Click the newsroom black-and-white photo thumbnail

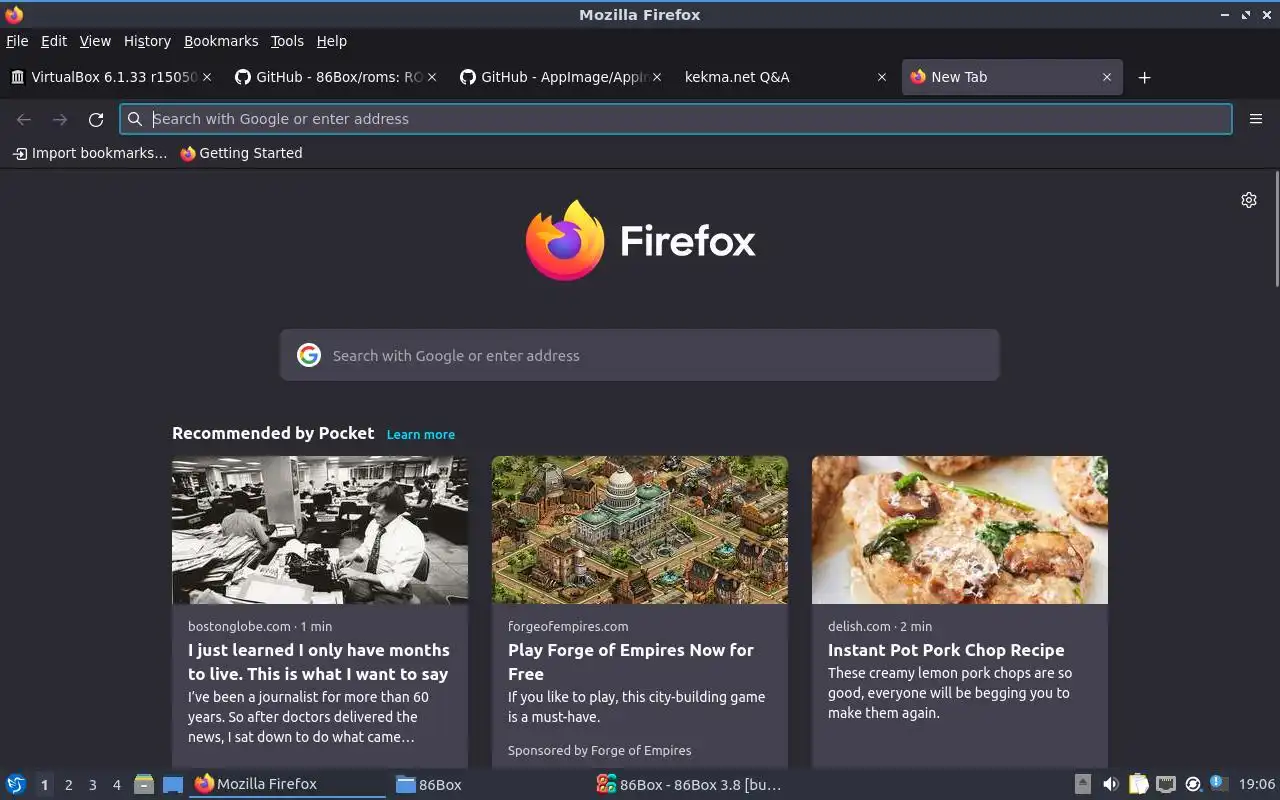320,530
